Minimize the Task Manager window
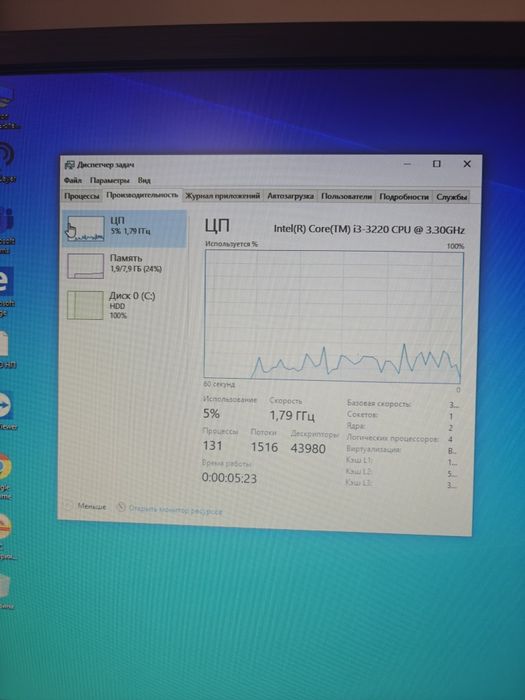 click(407, 164)
